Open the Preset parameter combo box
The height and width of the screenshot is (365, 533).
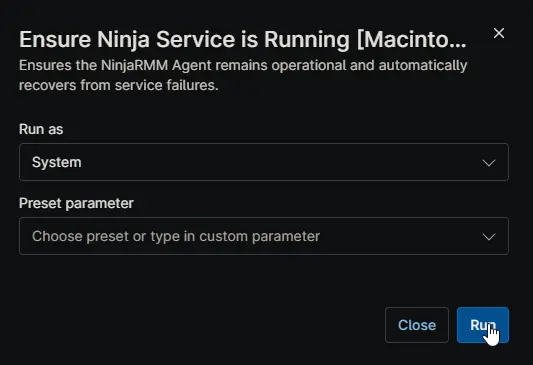tap(264, 236)
